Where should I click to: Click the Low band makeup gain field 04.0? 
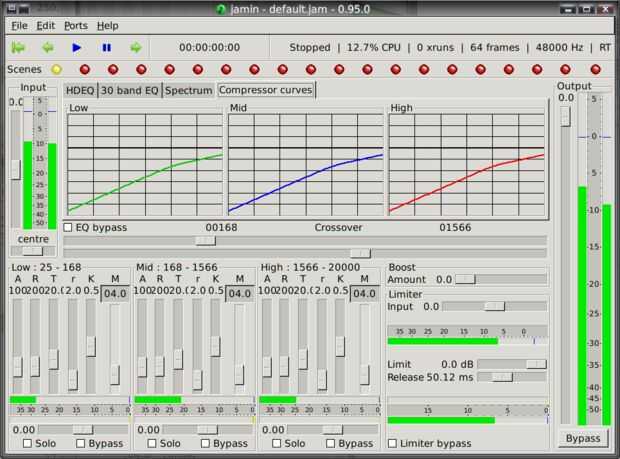115,293
